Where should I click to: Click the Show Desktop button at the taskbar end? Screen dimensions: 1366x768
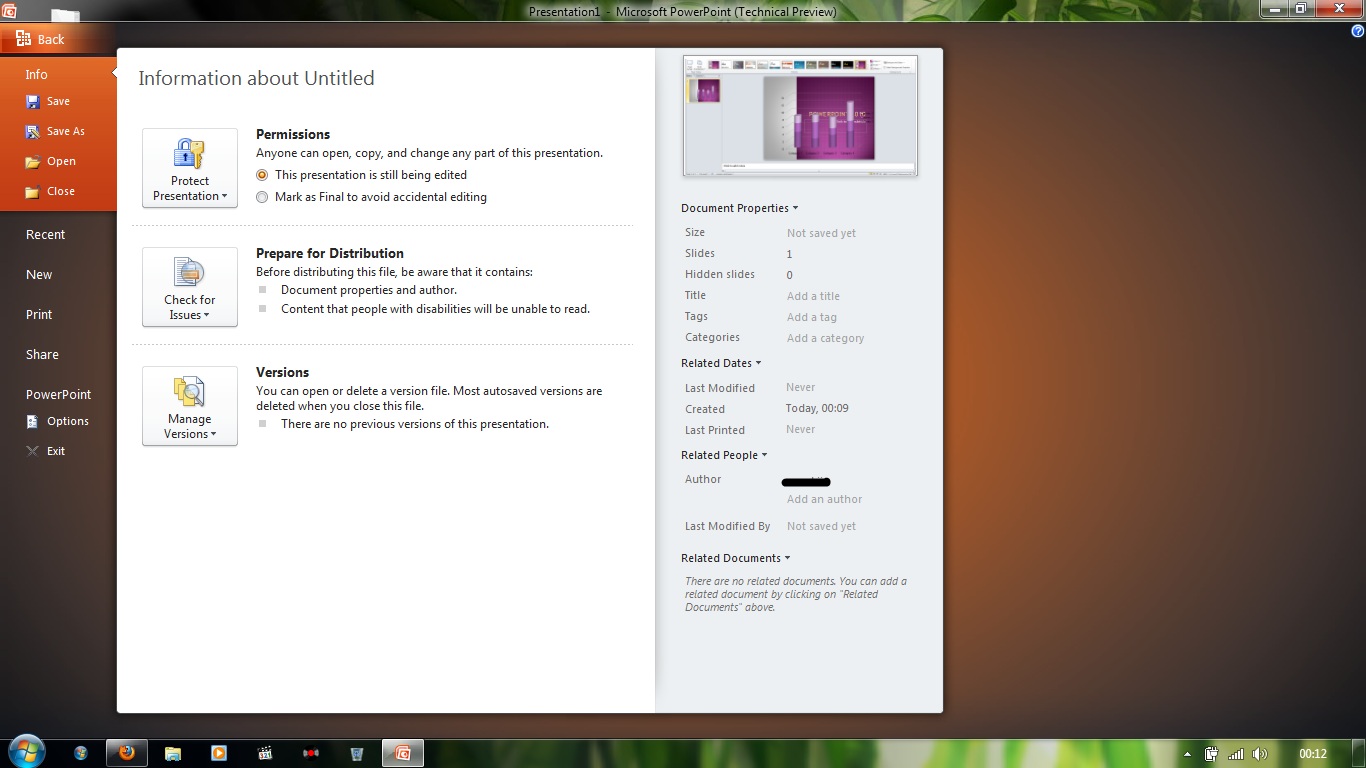[1359, 754]
